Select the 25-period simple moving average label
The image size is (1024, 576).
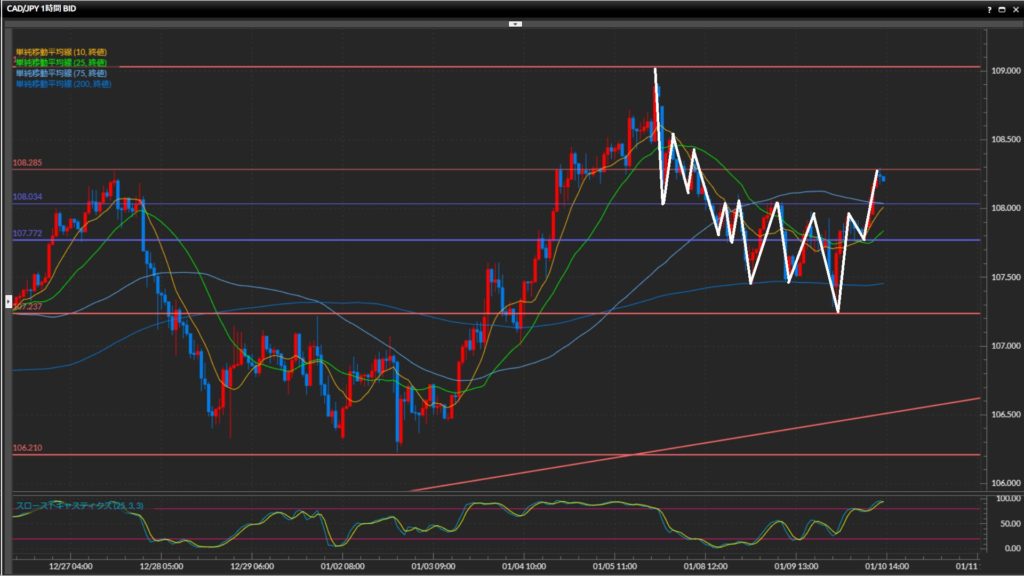click(x=61, y=62)
